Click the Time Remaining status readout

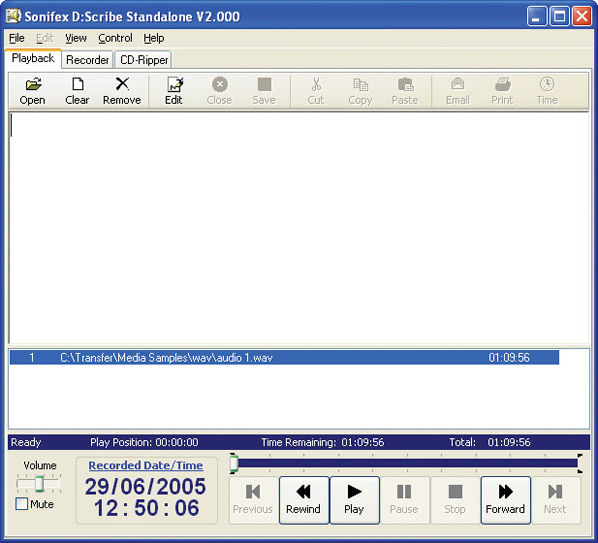click(323, 442)
